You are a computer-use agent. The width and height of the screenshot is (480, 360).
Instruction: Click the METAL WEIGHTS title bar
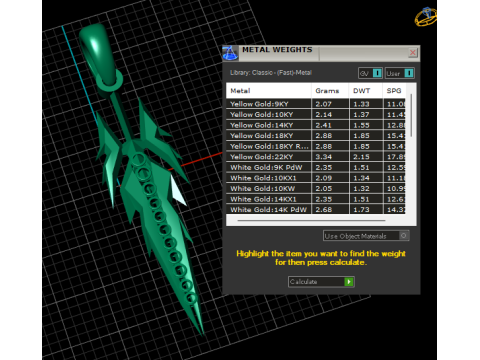(x=322, y=53)
